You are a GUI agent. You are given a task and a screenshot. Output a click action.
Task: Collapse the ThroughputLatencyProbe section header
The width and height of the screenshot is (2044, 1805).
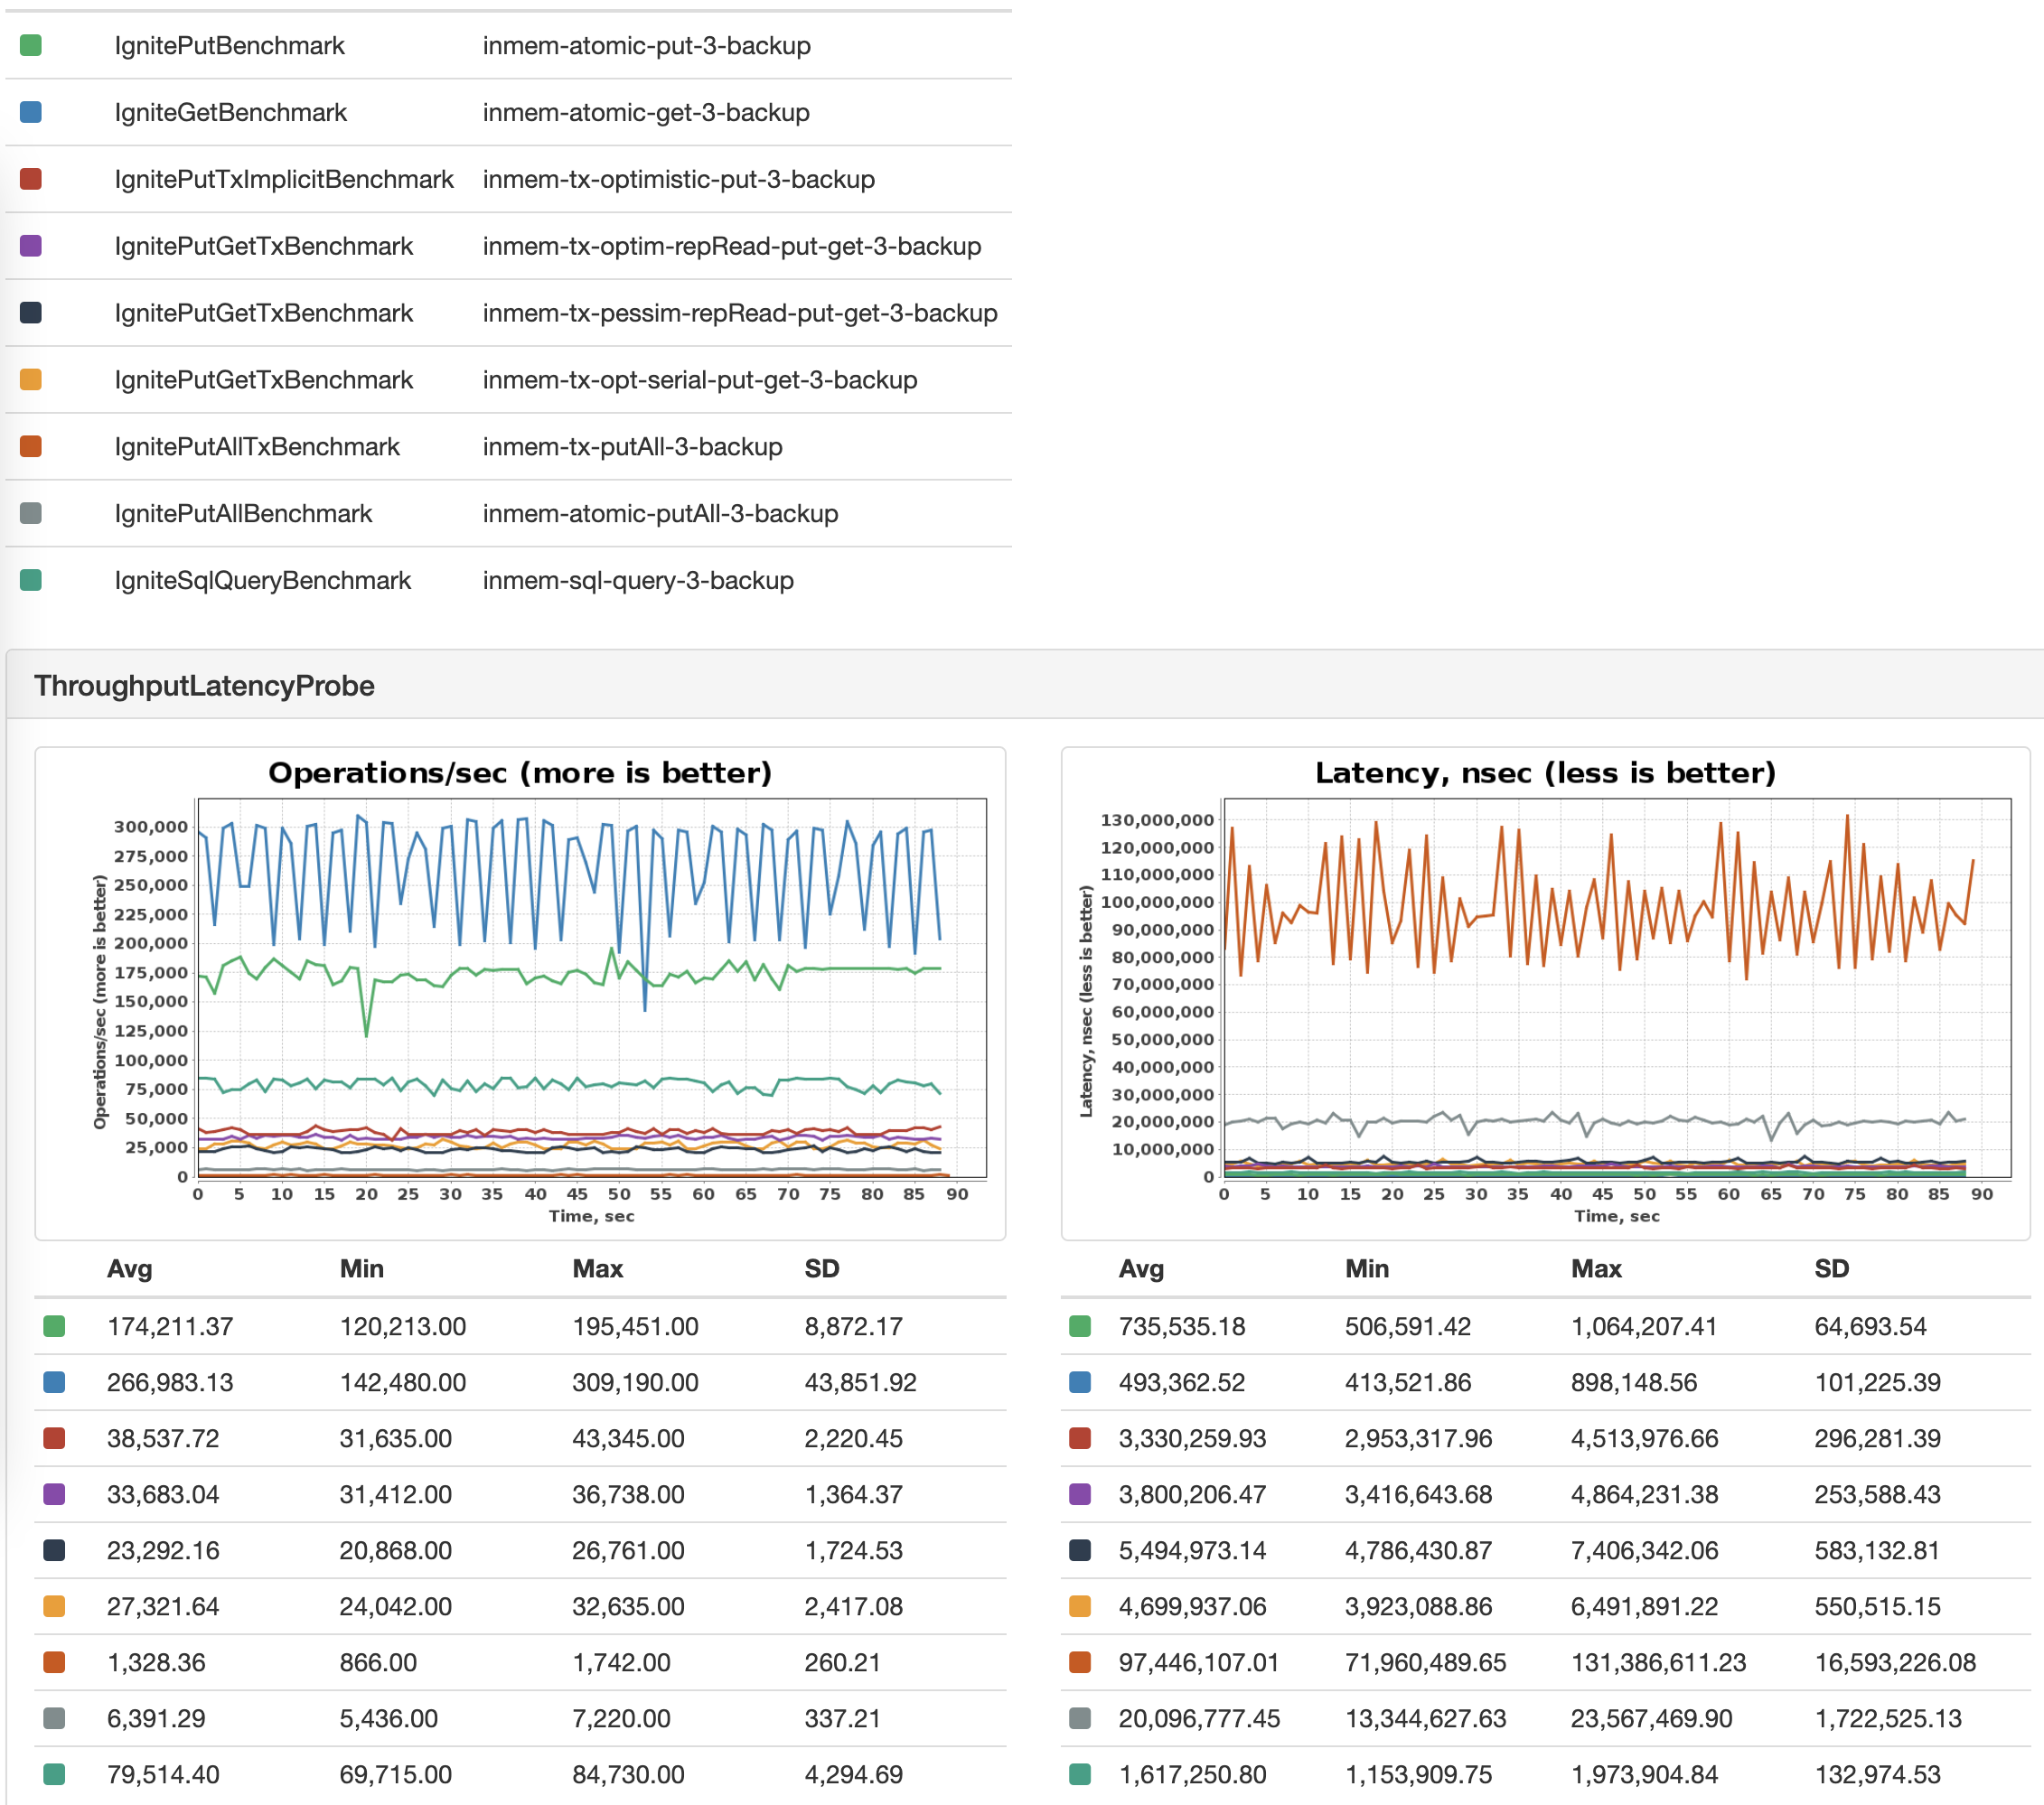[x=204, y=686]
